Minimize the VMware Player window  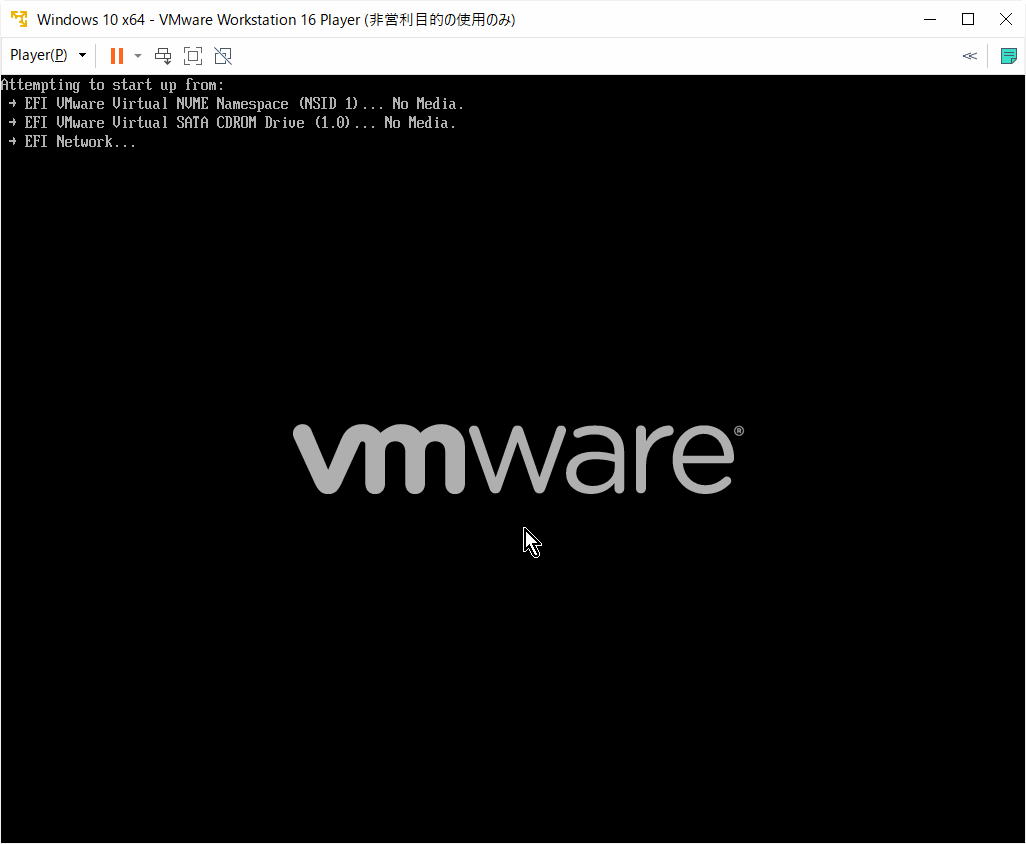click(930, 19)
